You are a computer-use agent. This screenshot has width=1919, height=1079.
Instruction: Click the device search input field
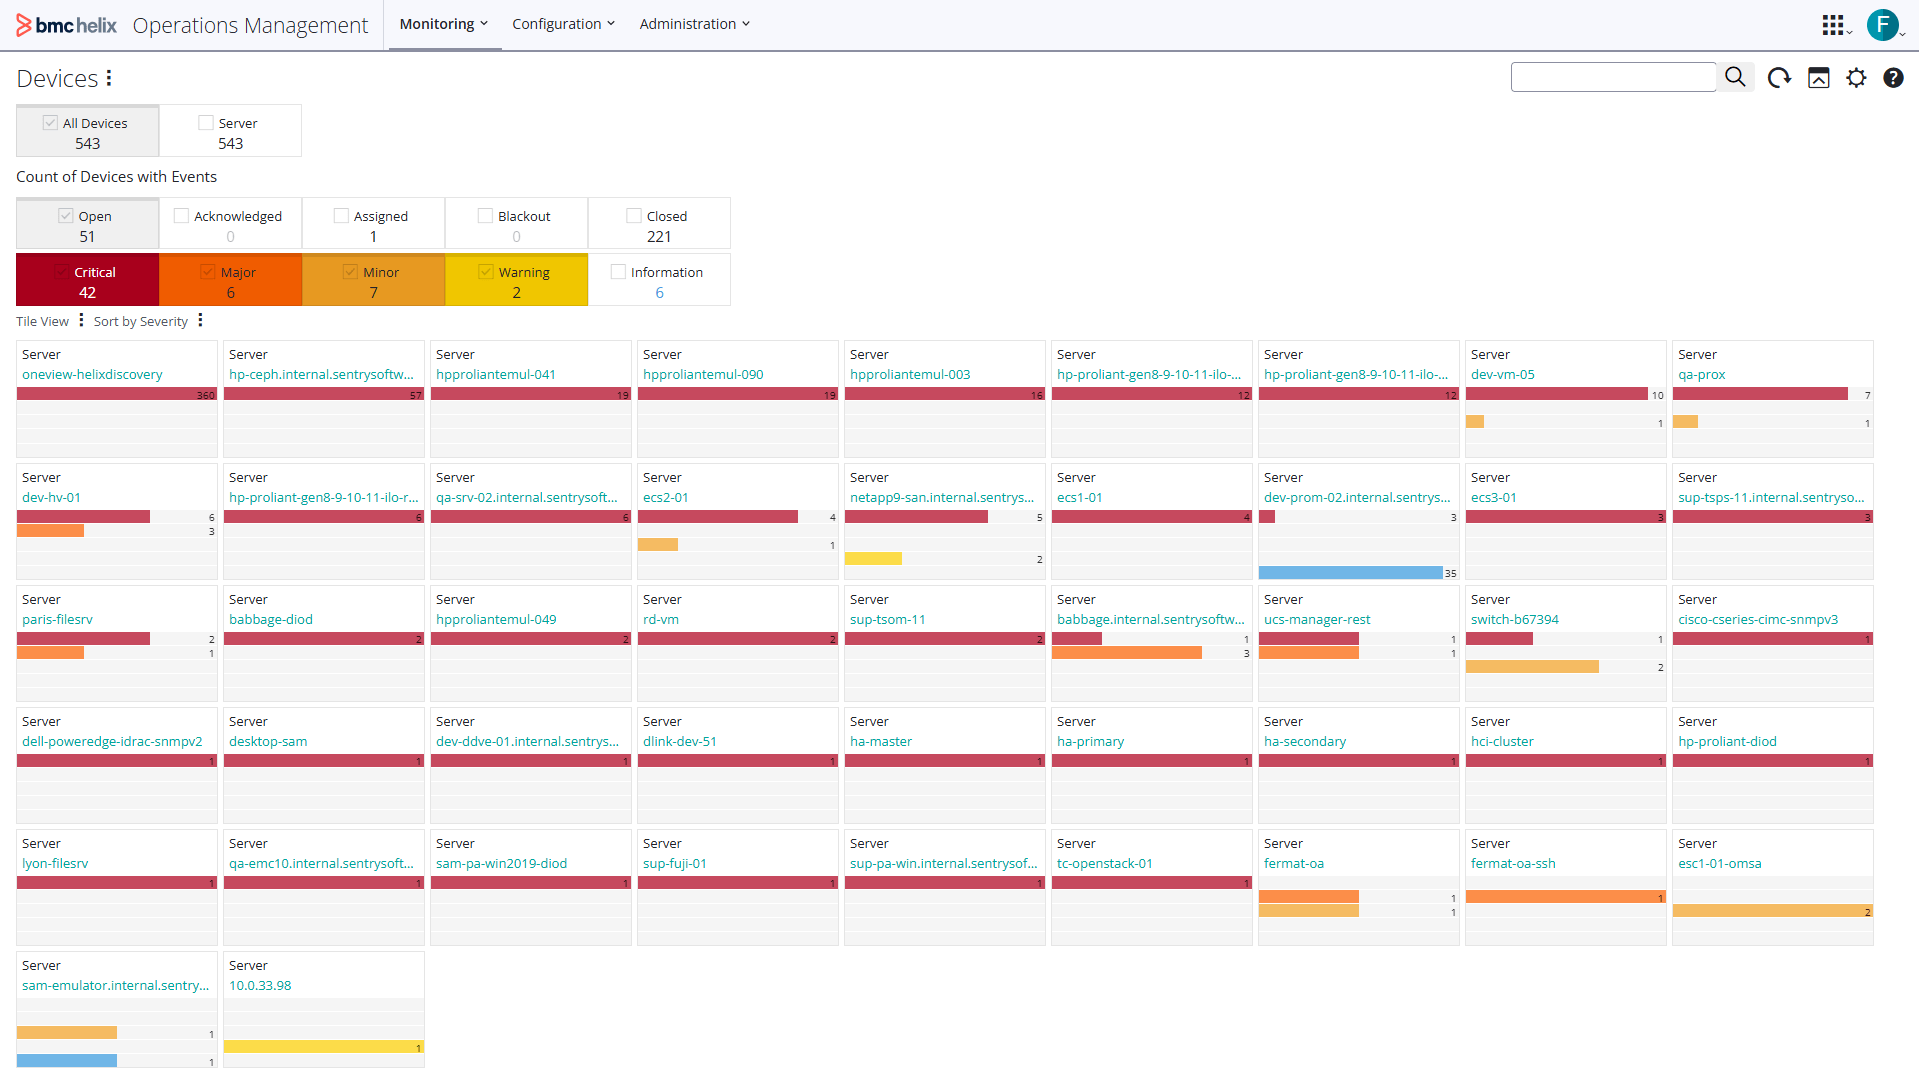pos(1612,77)
